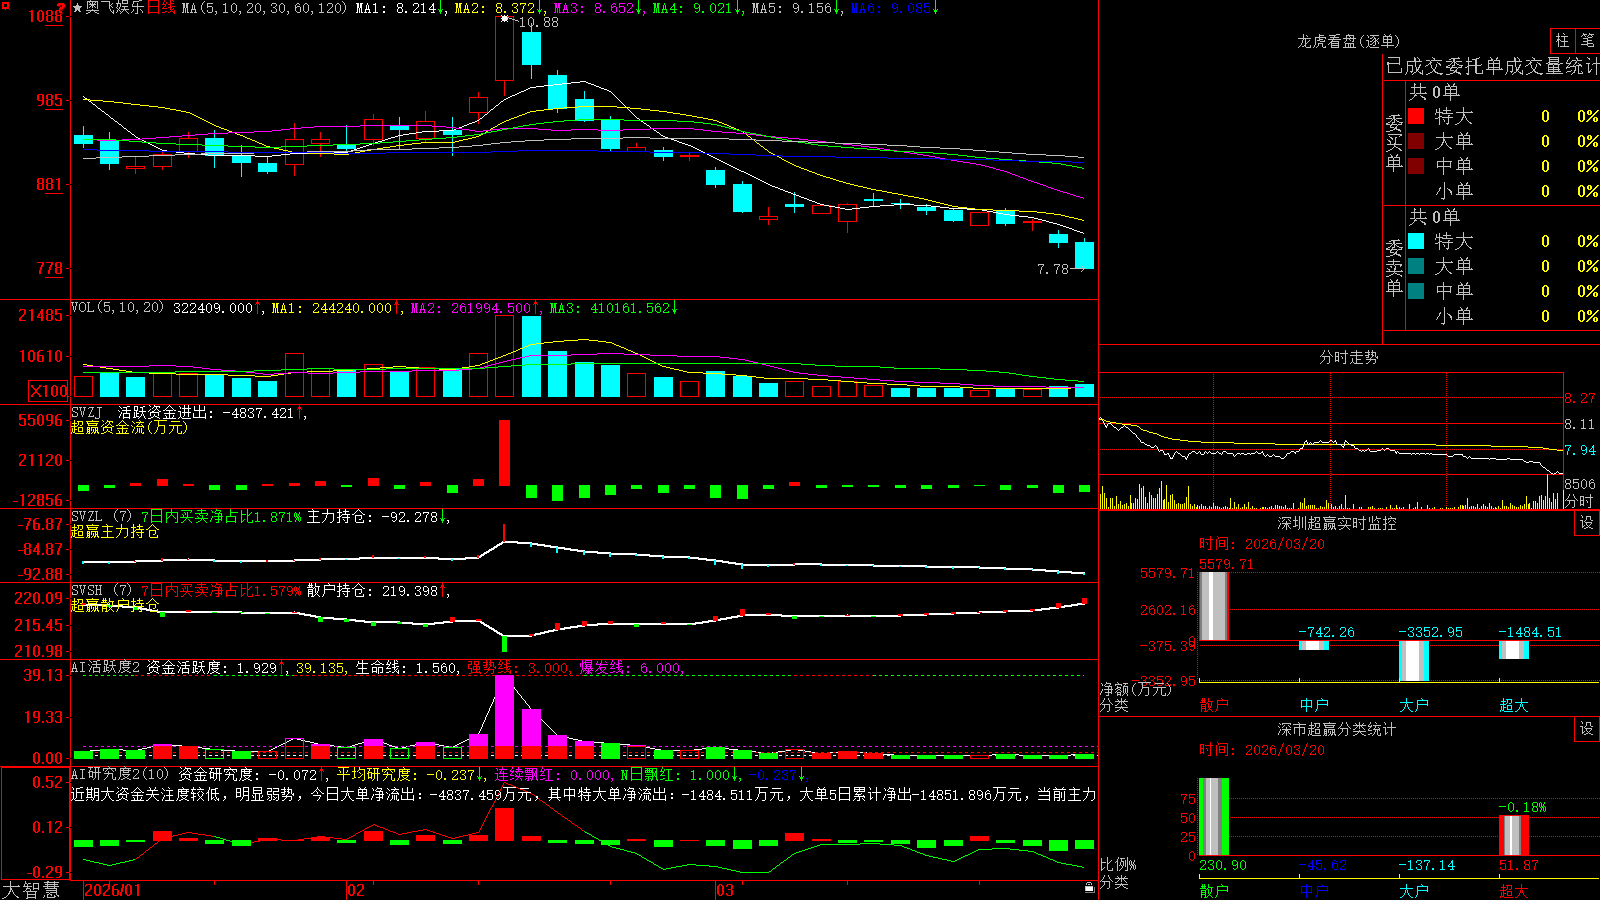Click the AI活跃度2 indicator label
Image resolution: width=1600 pixels, height=900 pixels.
tap(105, 667)
